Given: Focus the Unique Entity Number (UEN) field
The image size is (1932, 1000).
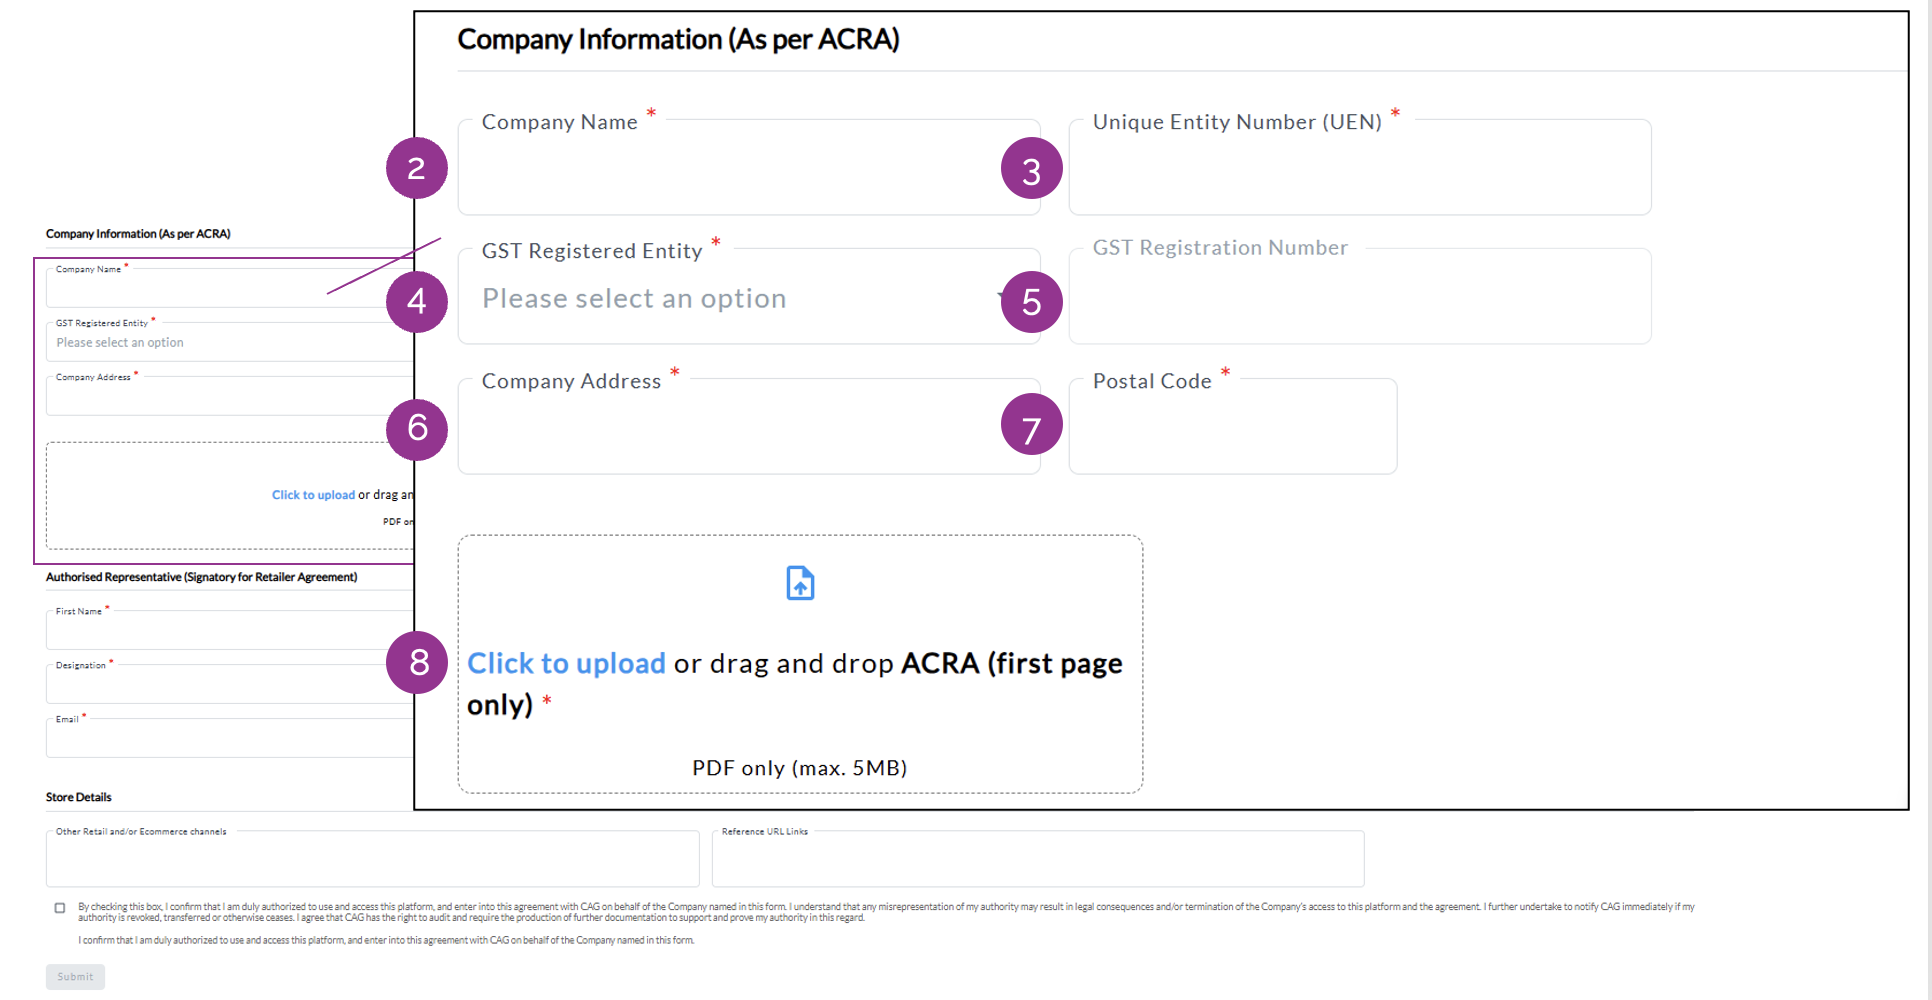Looking at the screenshot, I should (x=1359, y=172).
